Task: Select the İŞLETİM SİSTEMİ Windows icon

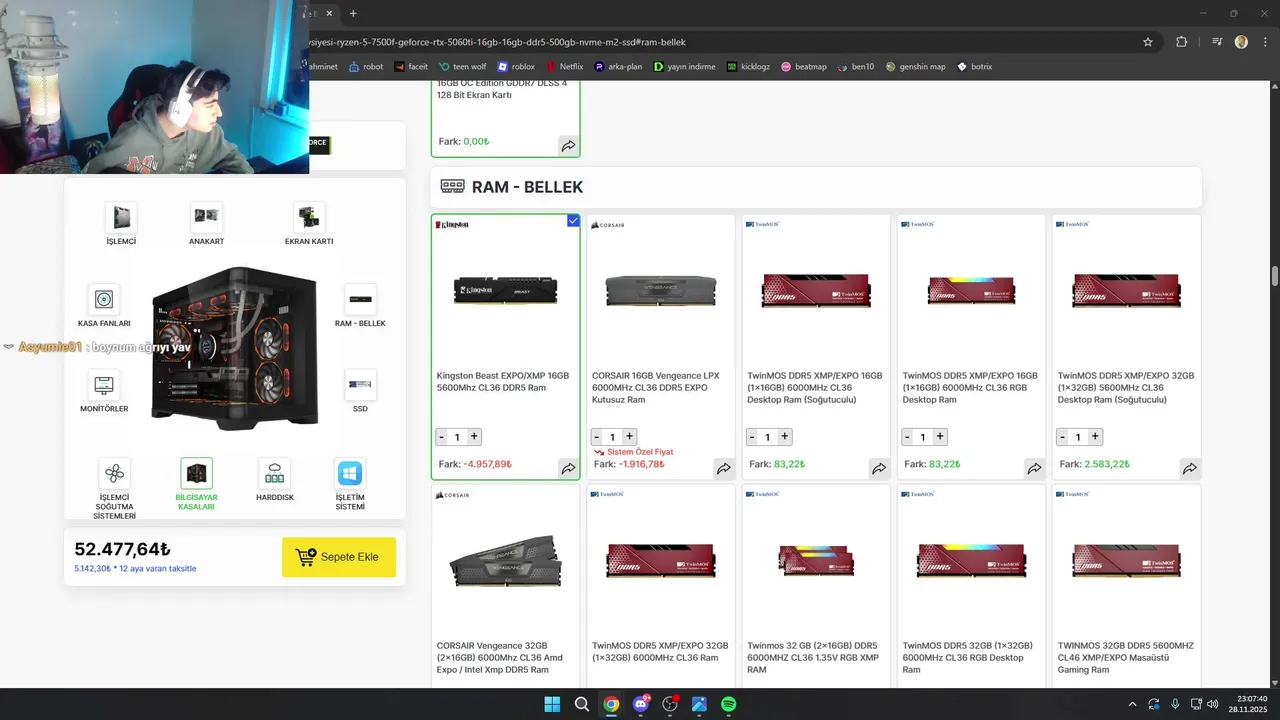Action: [350, 473]
